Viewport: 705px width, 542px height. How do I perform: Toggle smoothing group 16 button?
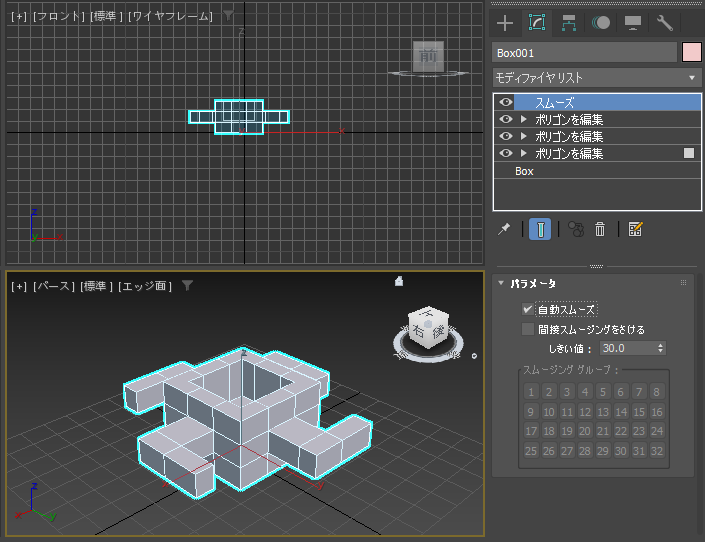tap(657, 412)
